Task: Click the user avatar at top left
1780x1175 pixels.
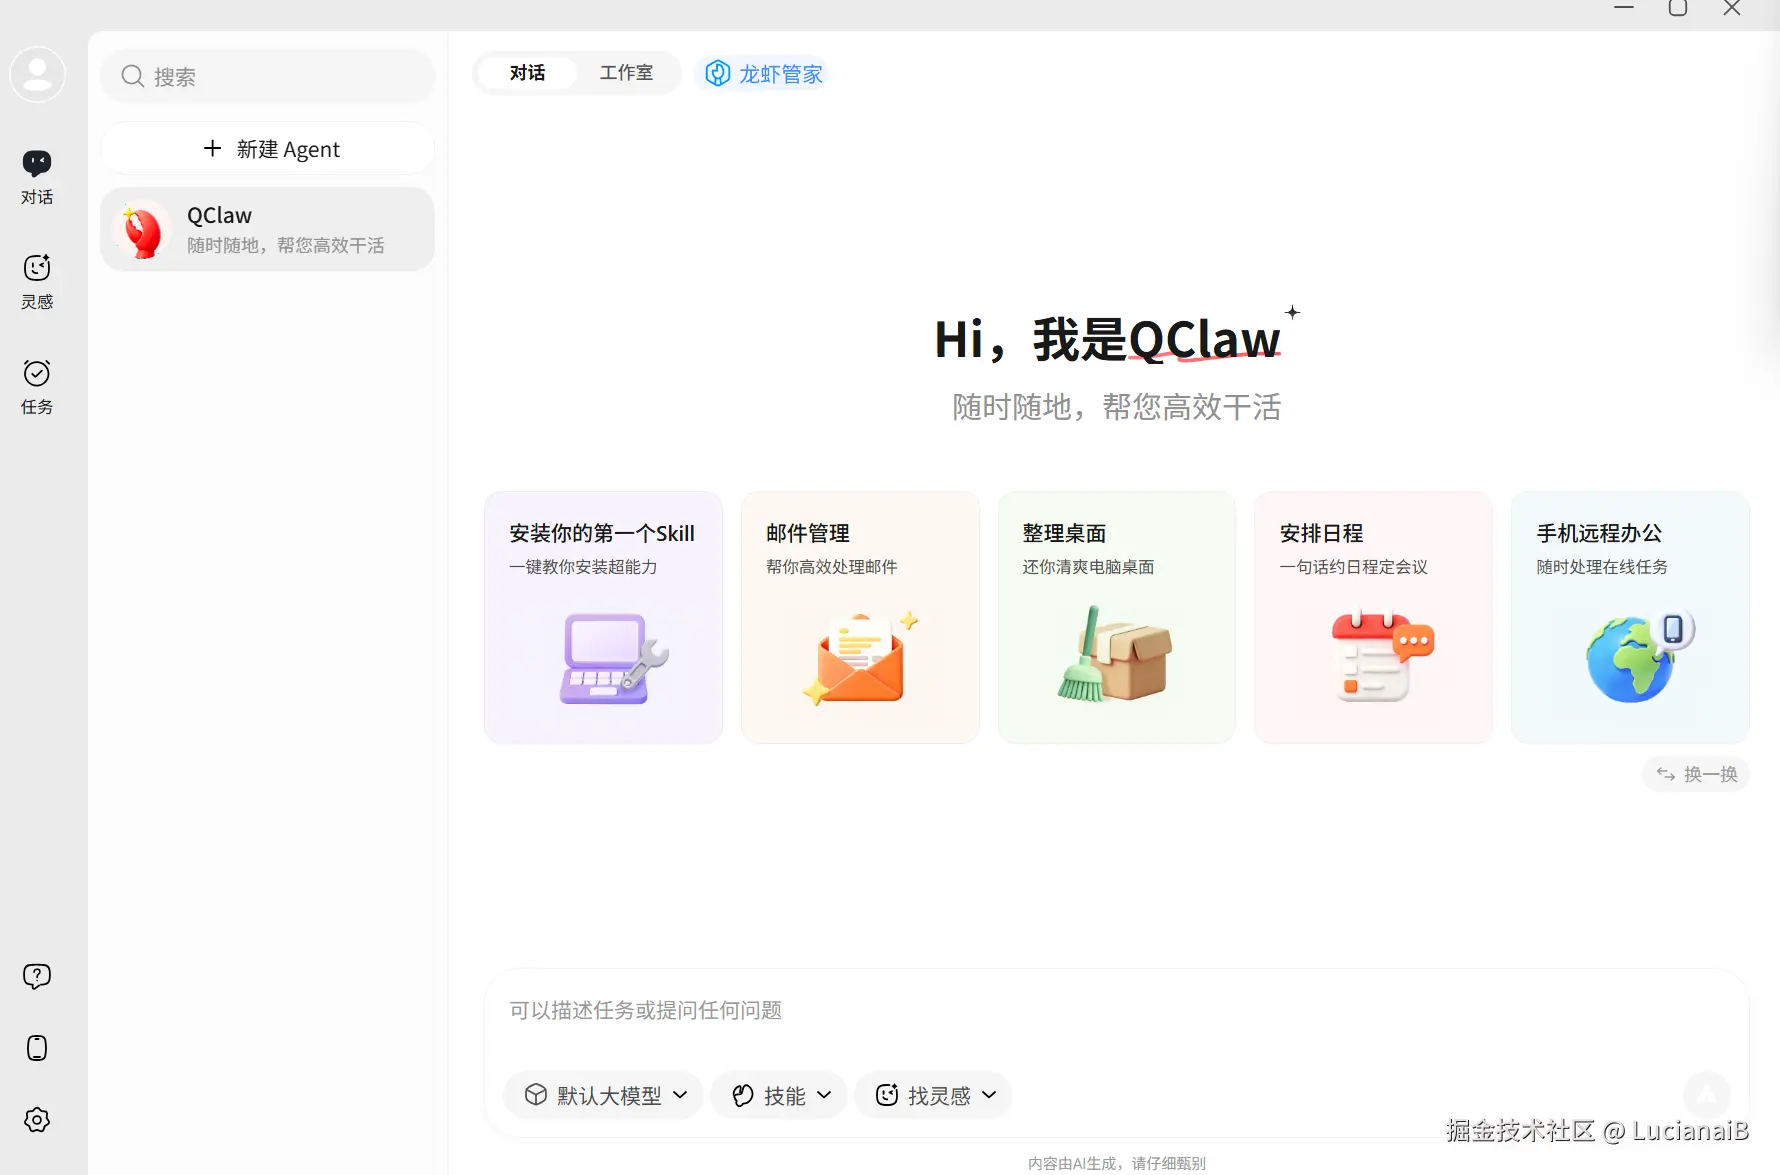Action: 37,74
